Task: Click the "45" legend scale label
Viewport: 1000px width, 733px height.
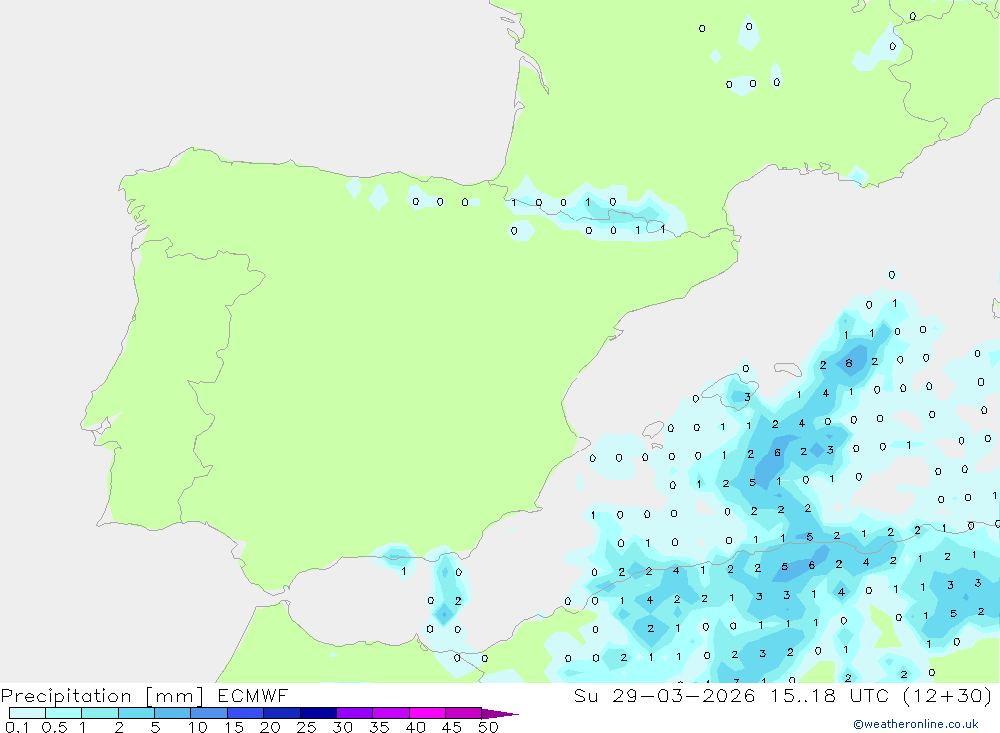Action: tap(452, 727)
